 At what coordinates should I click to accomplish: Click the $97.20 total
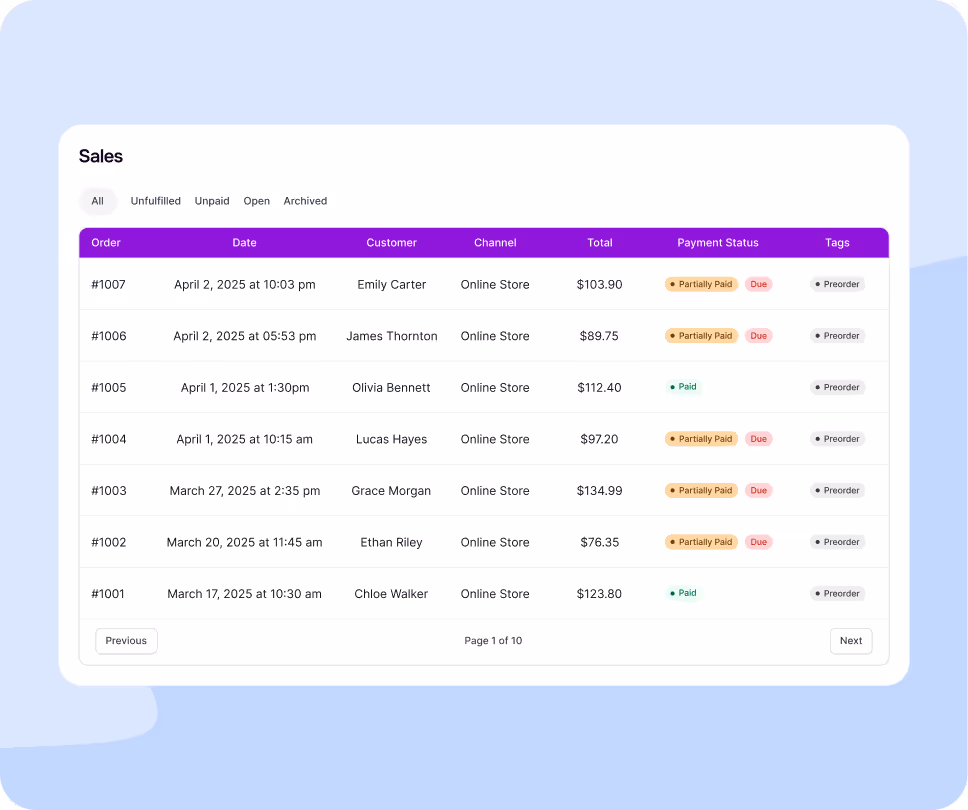coord(599,439)
